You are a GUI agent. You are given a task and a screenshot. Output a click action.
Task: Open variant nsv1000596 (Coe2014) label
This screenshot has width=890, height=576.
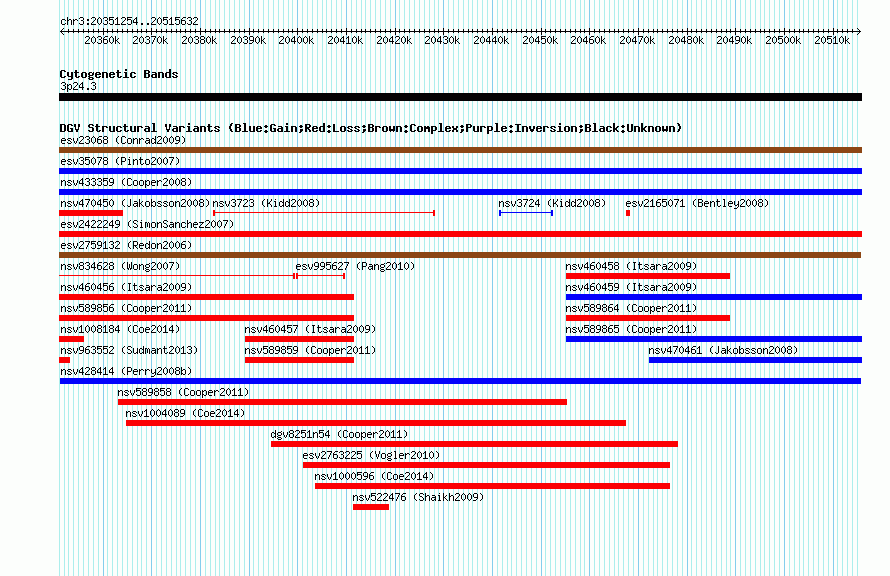click(375, 476)
